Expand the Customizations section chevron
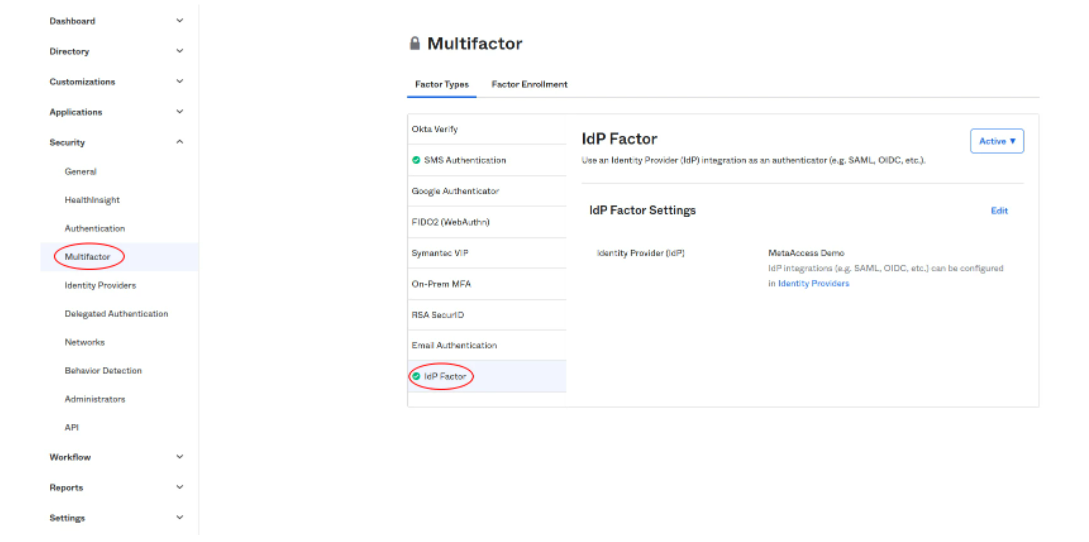The image size is (1089, 542). (180, 81)
